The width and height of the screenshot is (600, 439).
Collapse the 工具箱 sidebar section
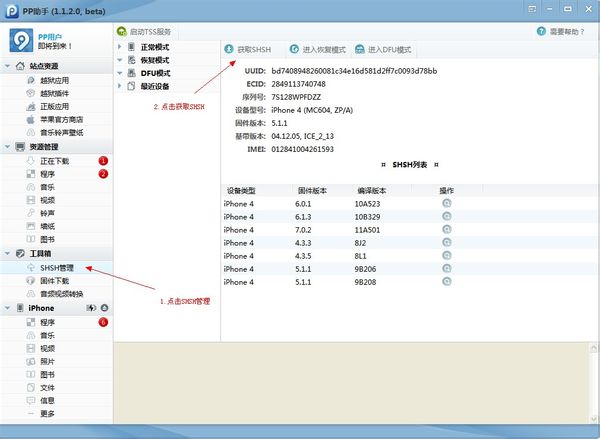(x=9, y=254)
